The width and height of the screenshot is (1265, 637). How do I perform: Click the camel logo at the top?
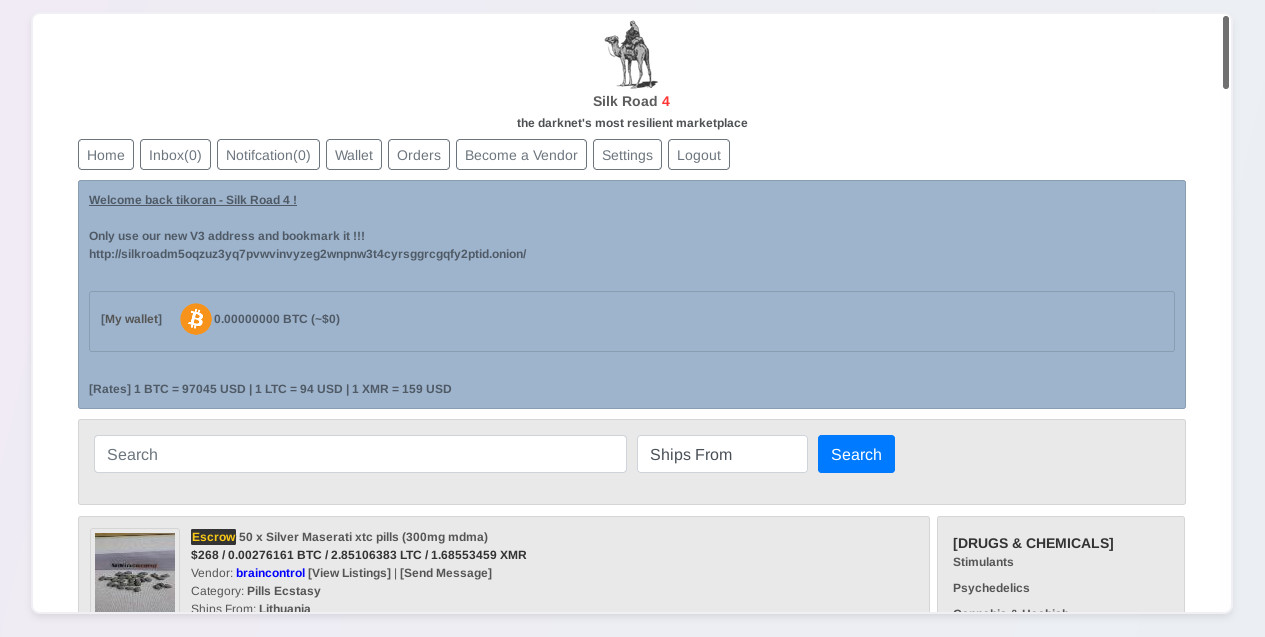tap(631, 54)
